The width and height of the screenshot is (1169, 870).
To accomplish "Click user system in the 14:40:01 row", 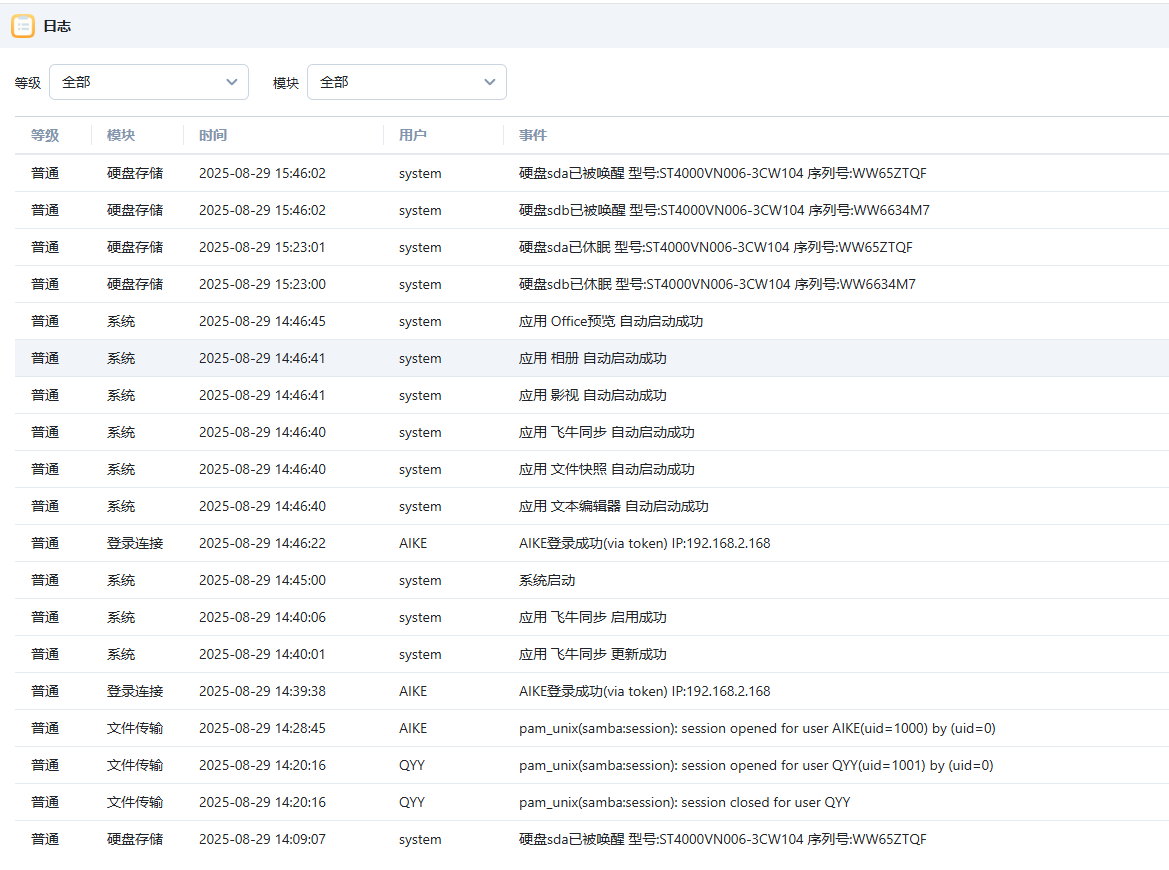I will click(x=420, y=655).
